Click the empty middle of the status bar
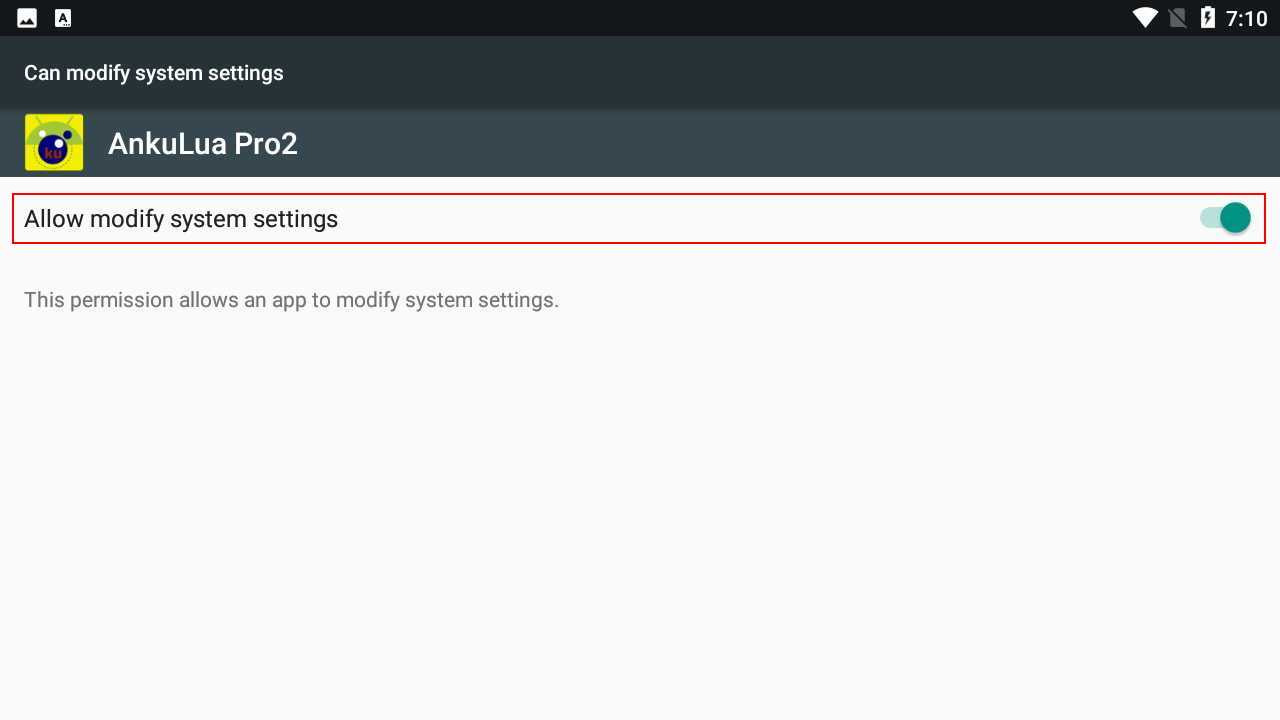The image size is (1280, 720). click(600, 18)
